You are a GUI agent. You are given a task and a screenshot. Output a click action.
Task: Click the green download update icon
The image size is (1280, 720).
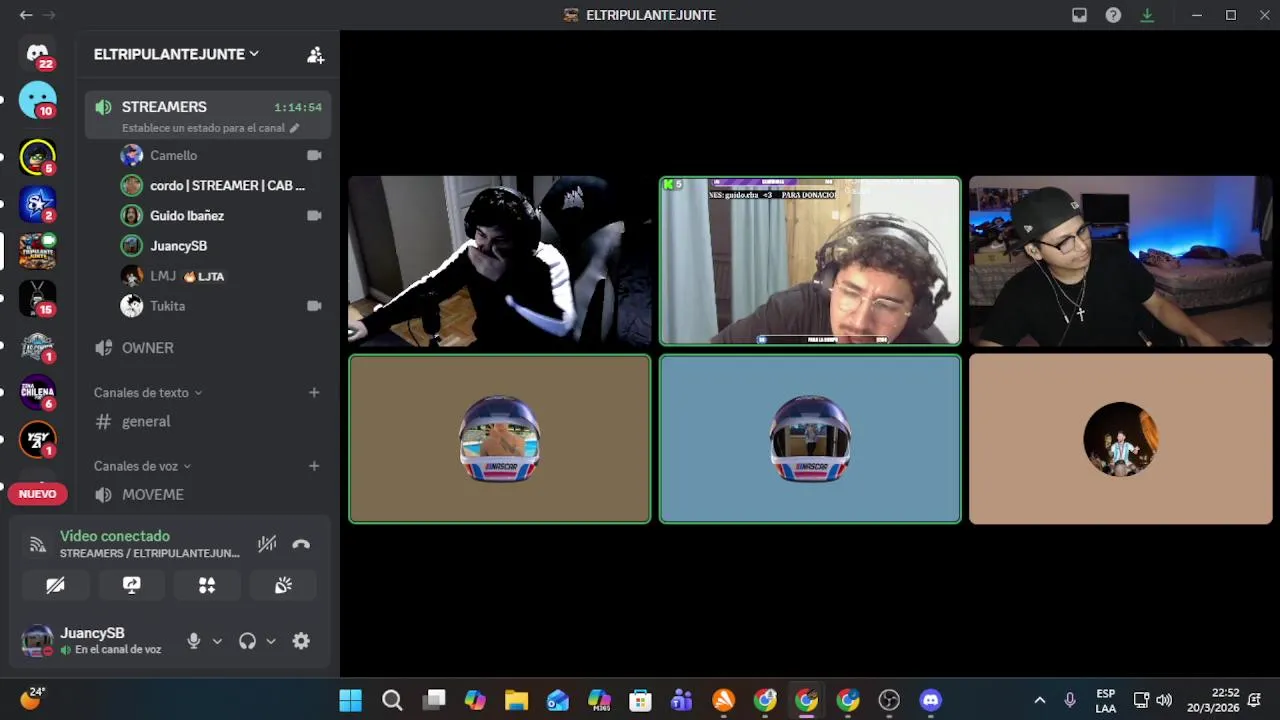pyautogui.click(x=1147, y=15)
